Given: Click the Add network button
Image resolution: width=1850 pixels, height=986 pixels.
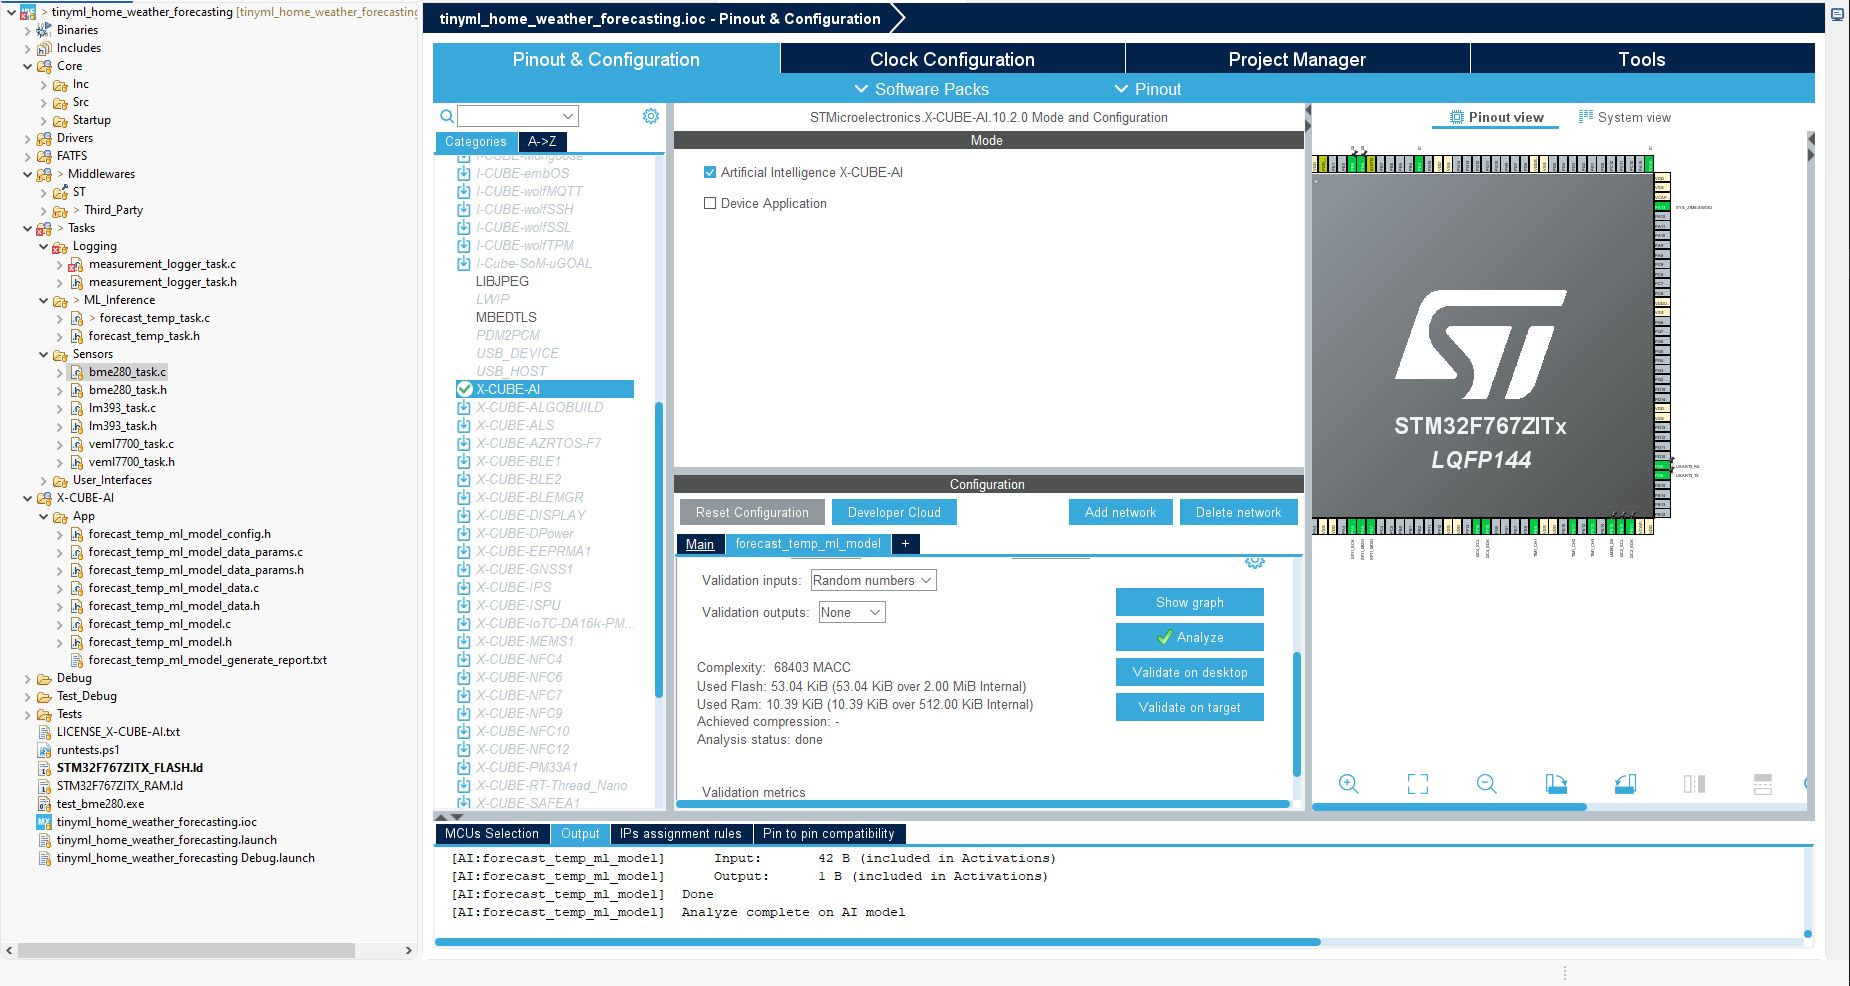Looking at the screenshot, I should pos(1120,512).
